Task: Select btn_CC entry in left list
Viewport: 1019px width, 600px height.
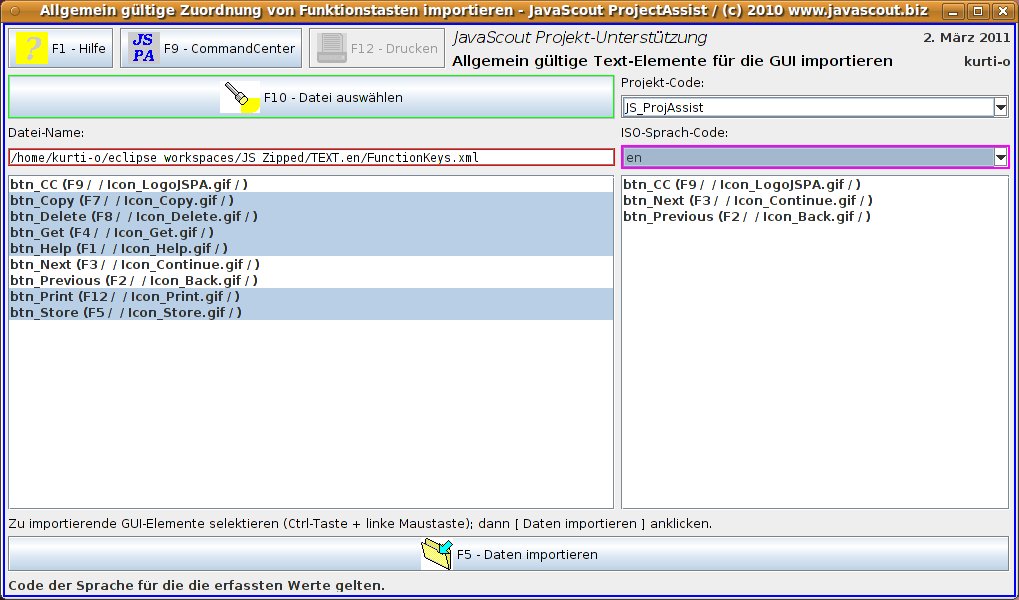Action: (x=130, y=184)
